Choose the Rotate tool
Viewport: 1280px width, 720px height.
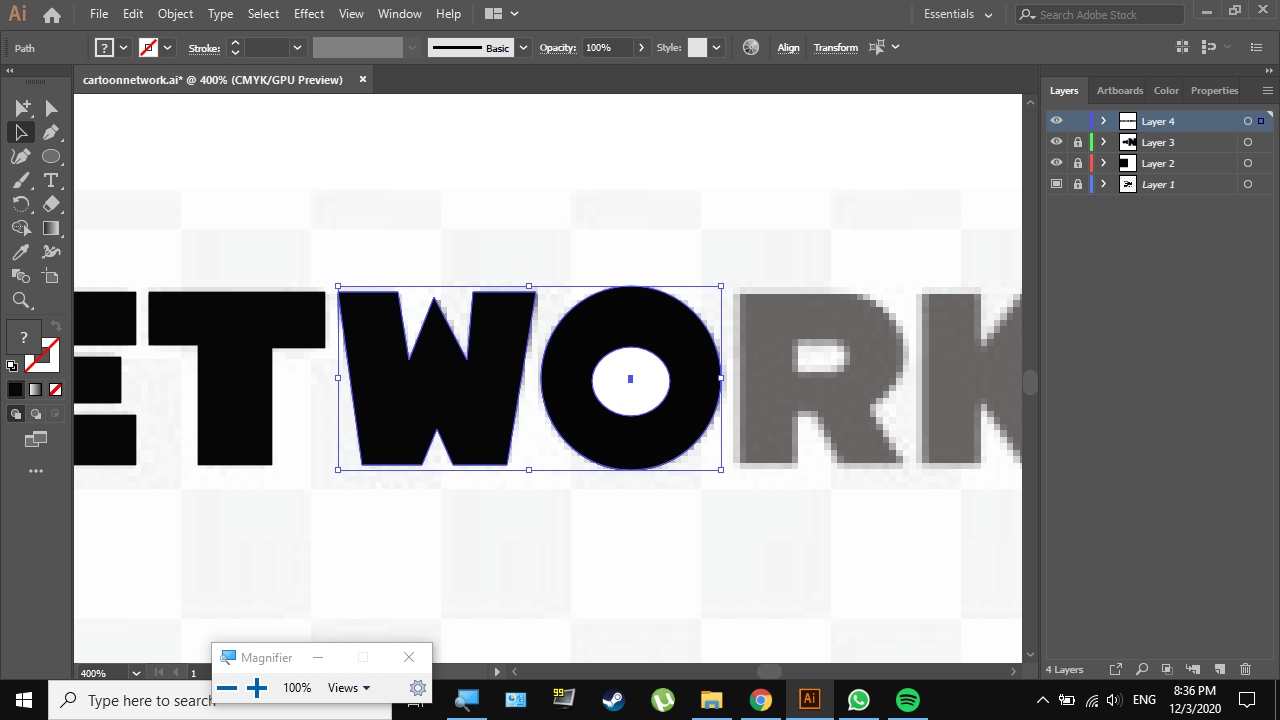coord(21,204)
